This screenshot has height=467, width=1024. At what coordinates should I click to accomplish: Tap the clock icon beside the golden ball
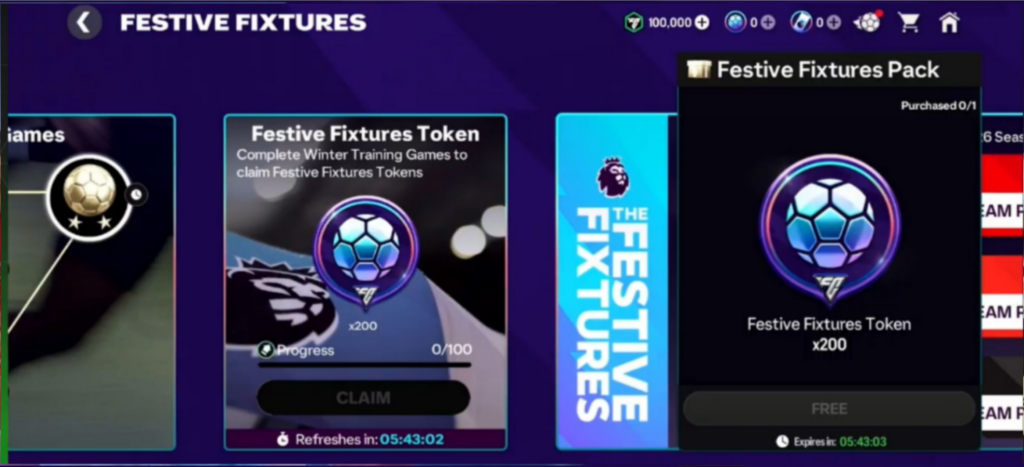pos(136,194)
